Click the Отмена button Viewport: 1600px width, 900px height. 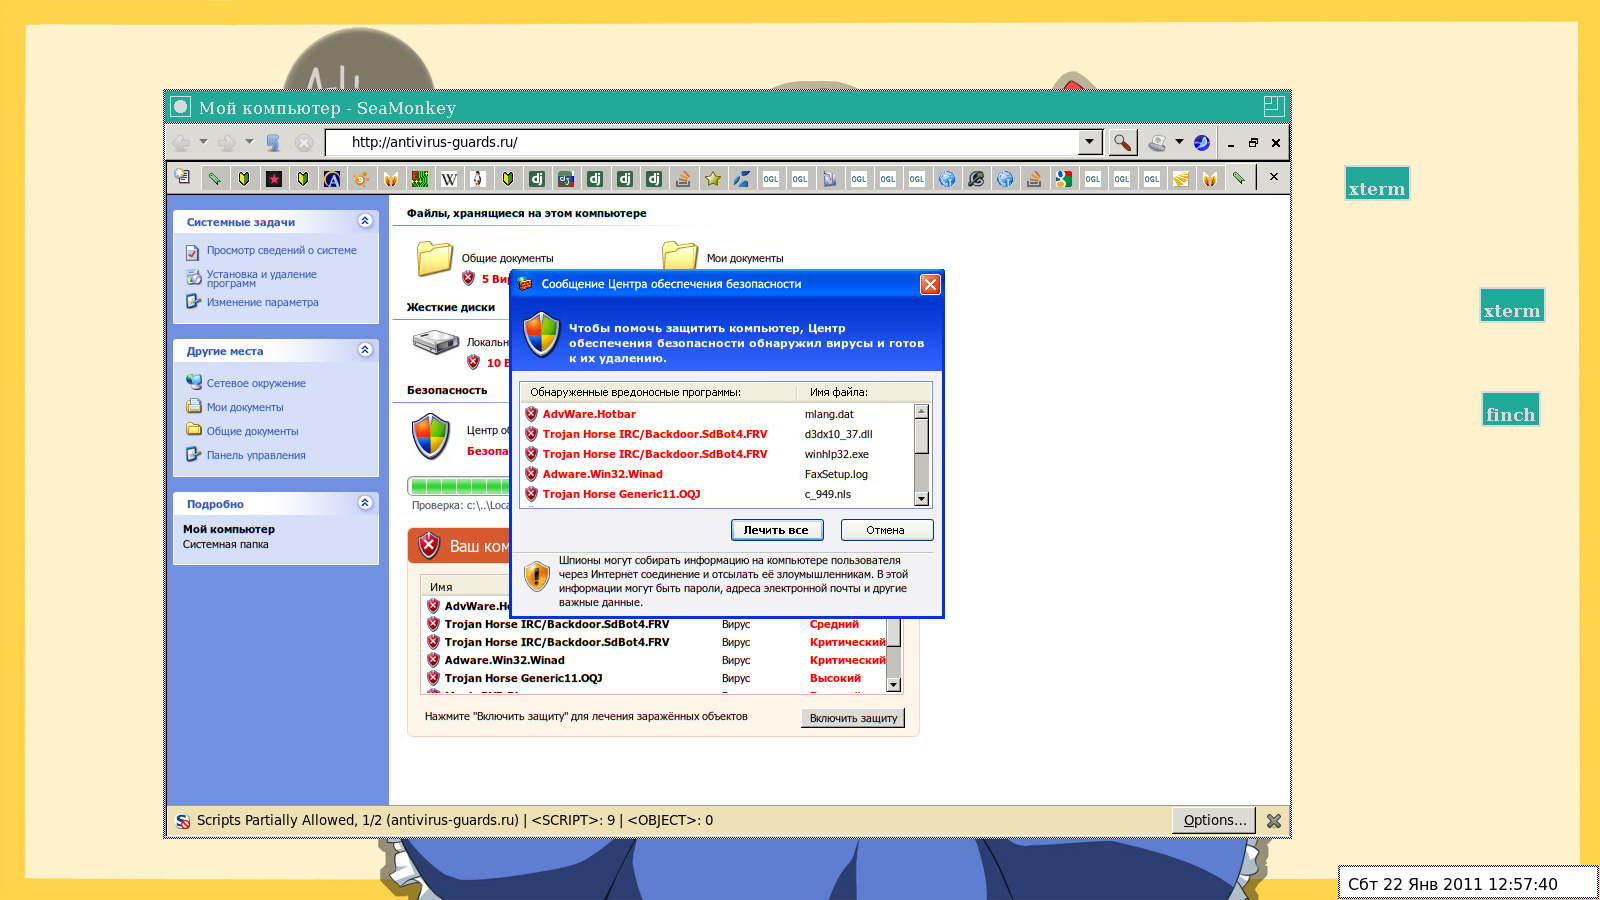click(x=886, y=530)
